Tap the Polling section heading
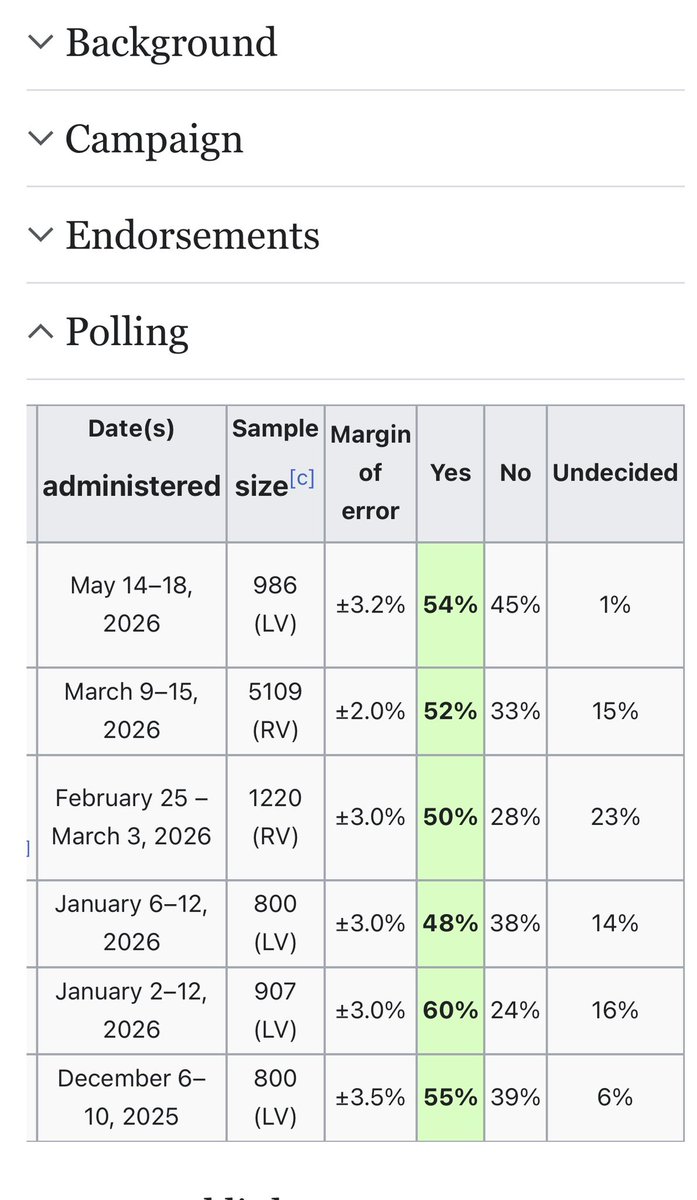Image resolution: width=697 pixels, height=1200 pixels. click(x=127, y=332)
